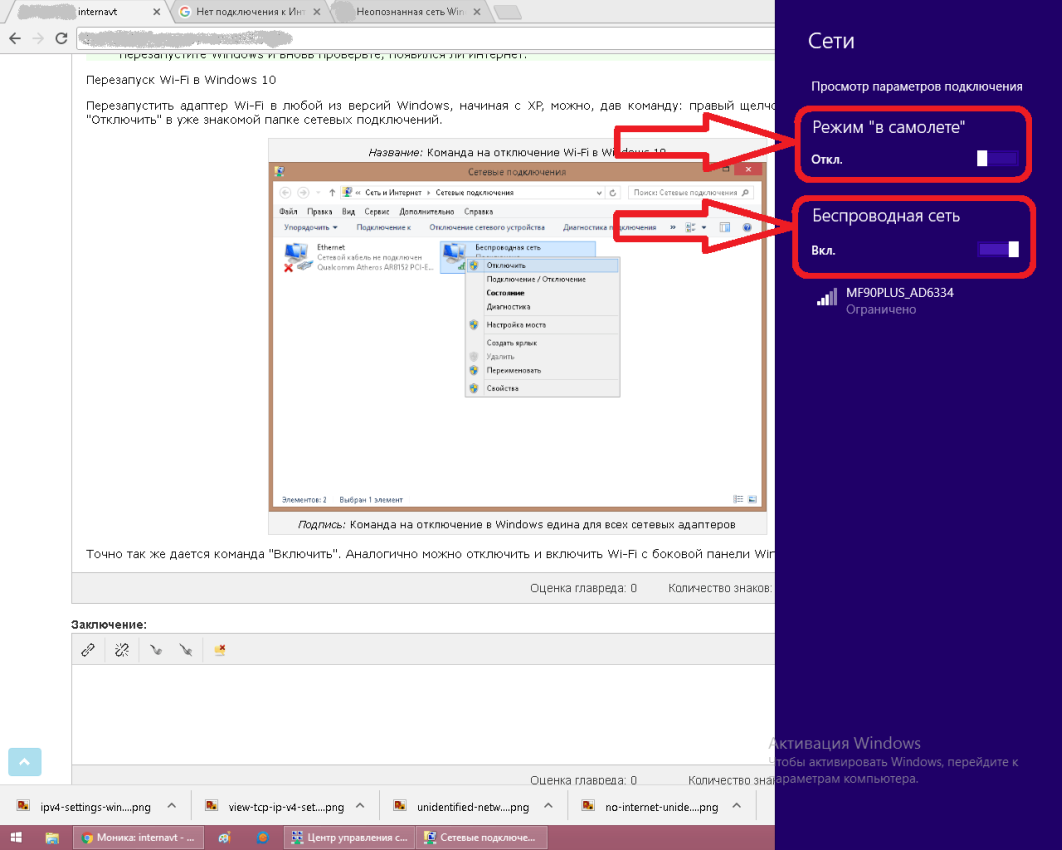
Task: Click the 'Перезапуск Wi-Fi в Windows 10' heading
Action: pyautogui.click(x=181, y=80)
